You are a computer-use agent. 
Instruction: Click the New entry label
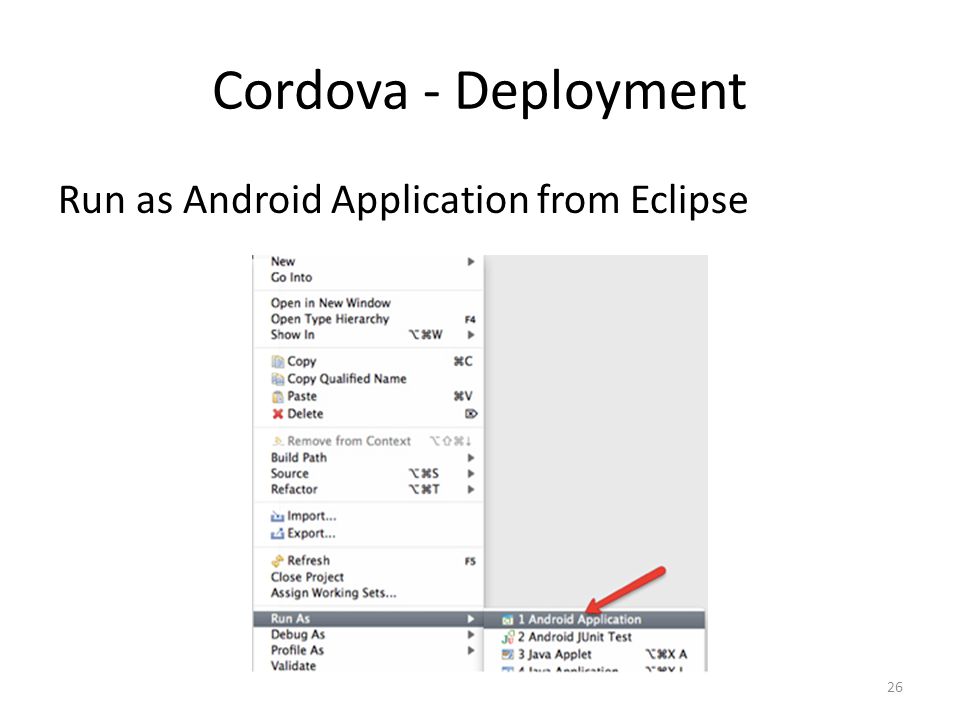point(283,262)
